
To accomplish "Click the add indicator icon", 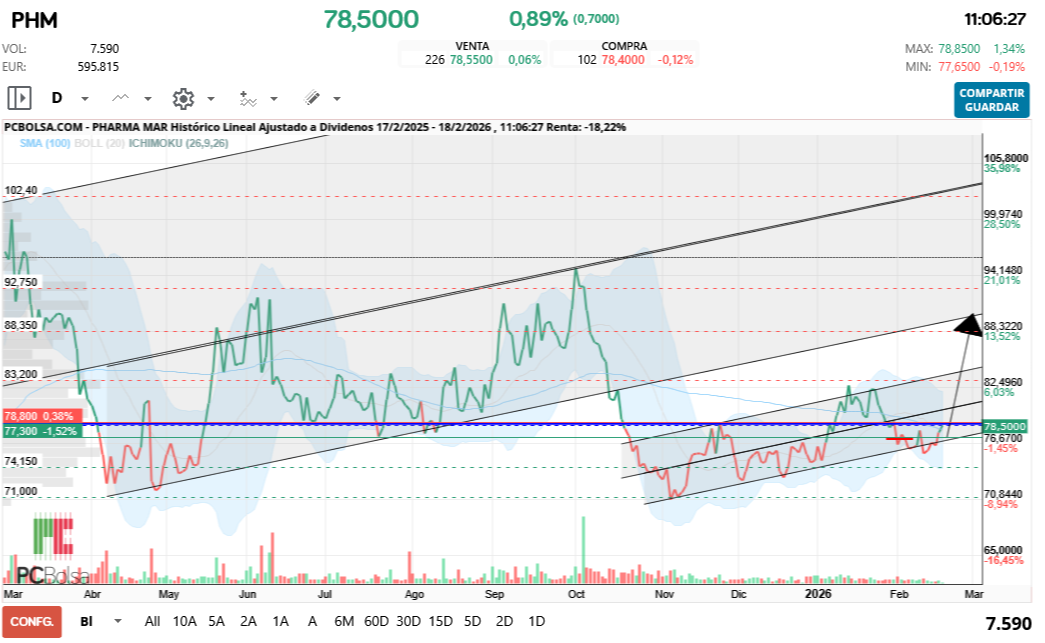I will coord(248,98).
